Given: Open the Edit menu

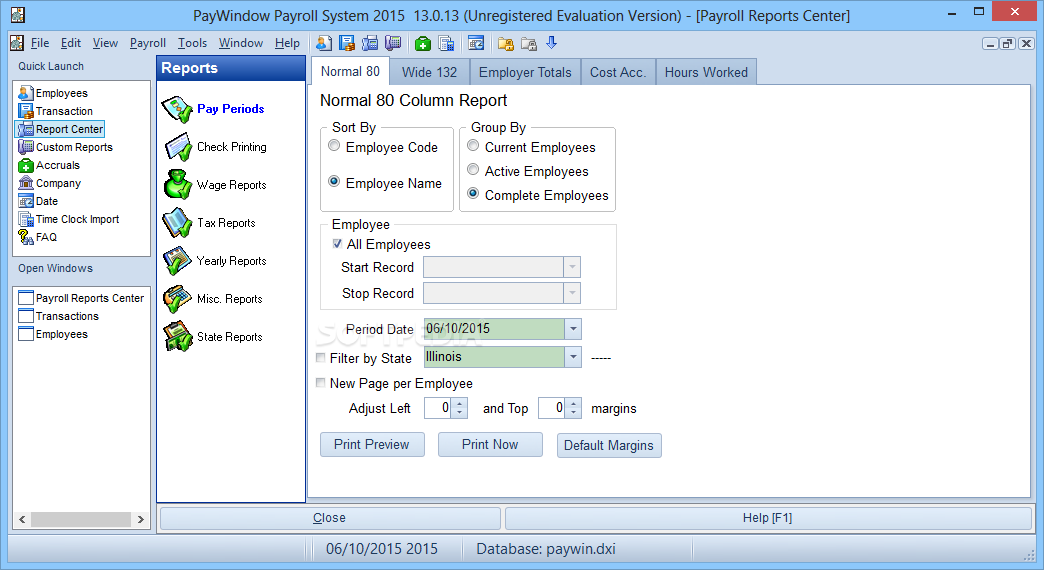Looking at the screenshot, I should pos(71,43).
